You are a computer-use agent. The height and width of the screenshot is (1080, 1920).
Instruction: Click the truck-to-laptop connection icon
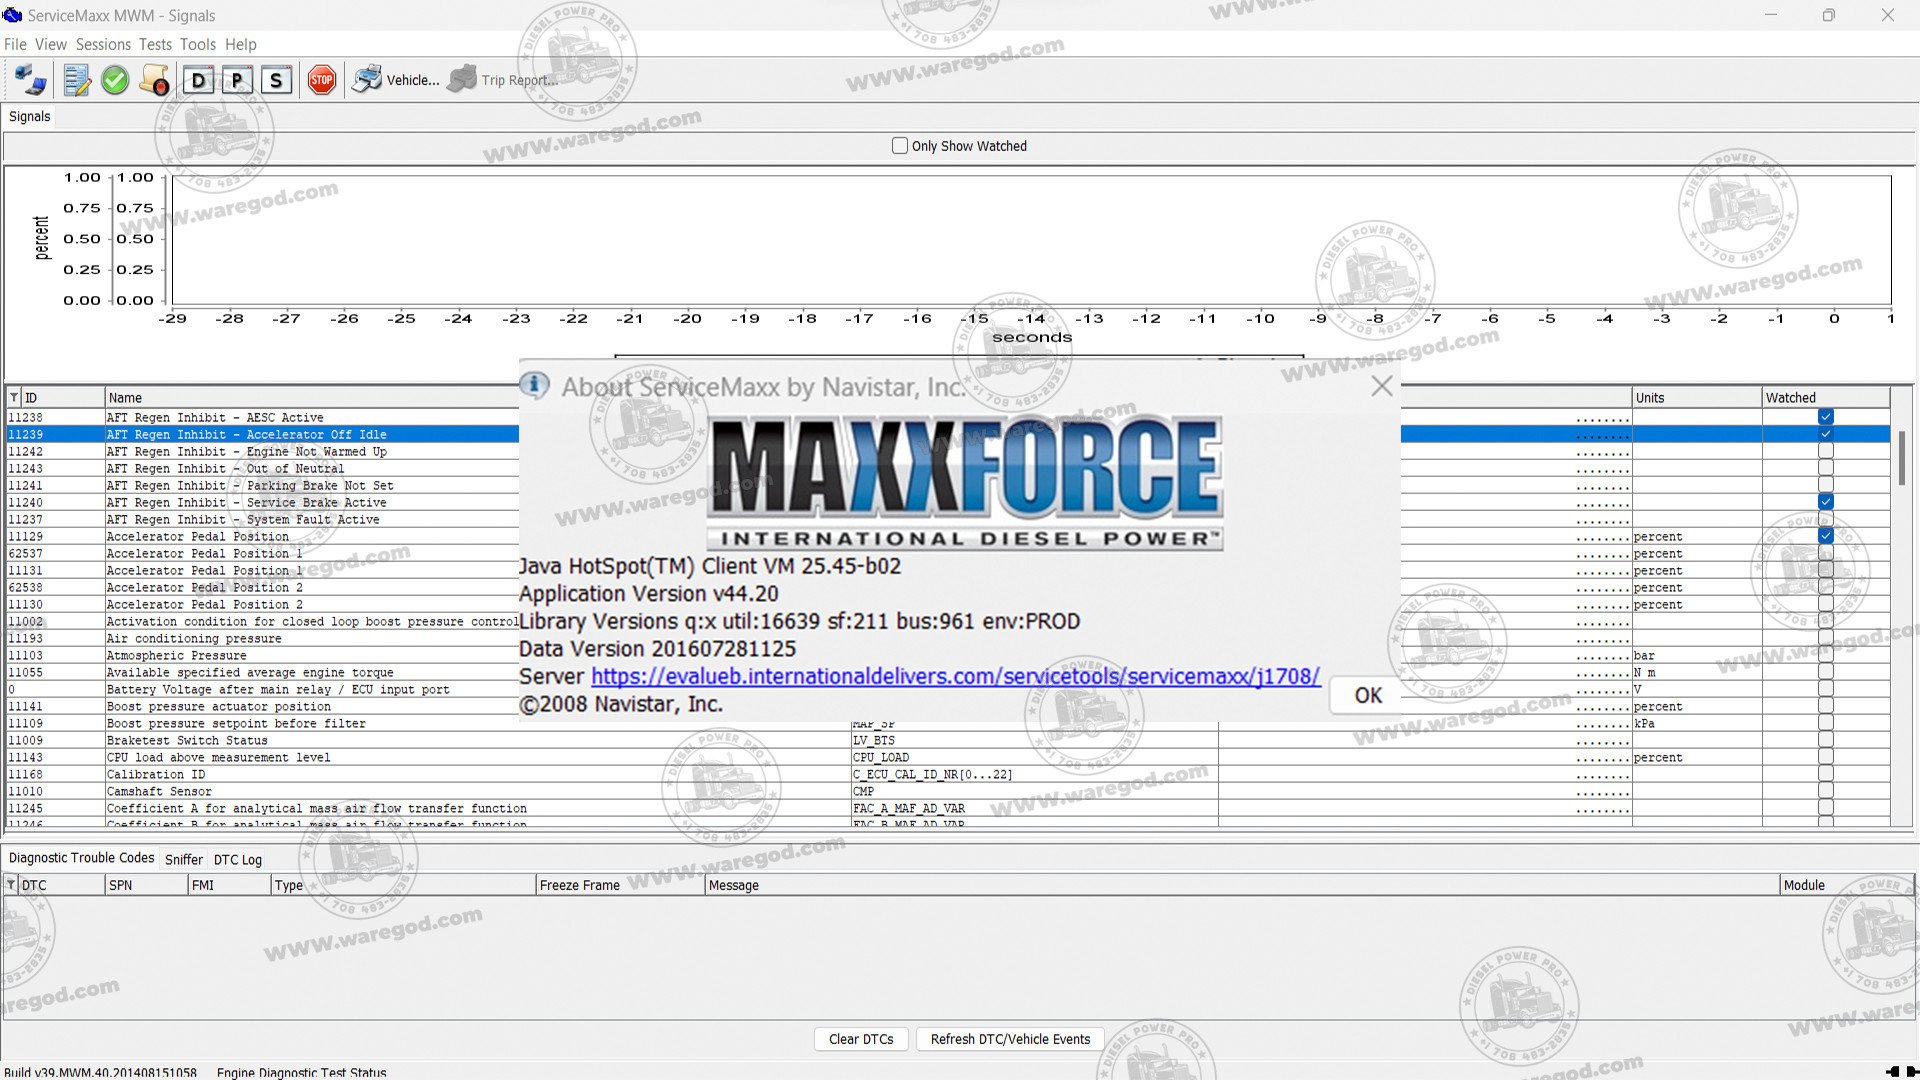tap(30, 80)
